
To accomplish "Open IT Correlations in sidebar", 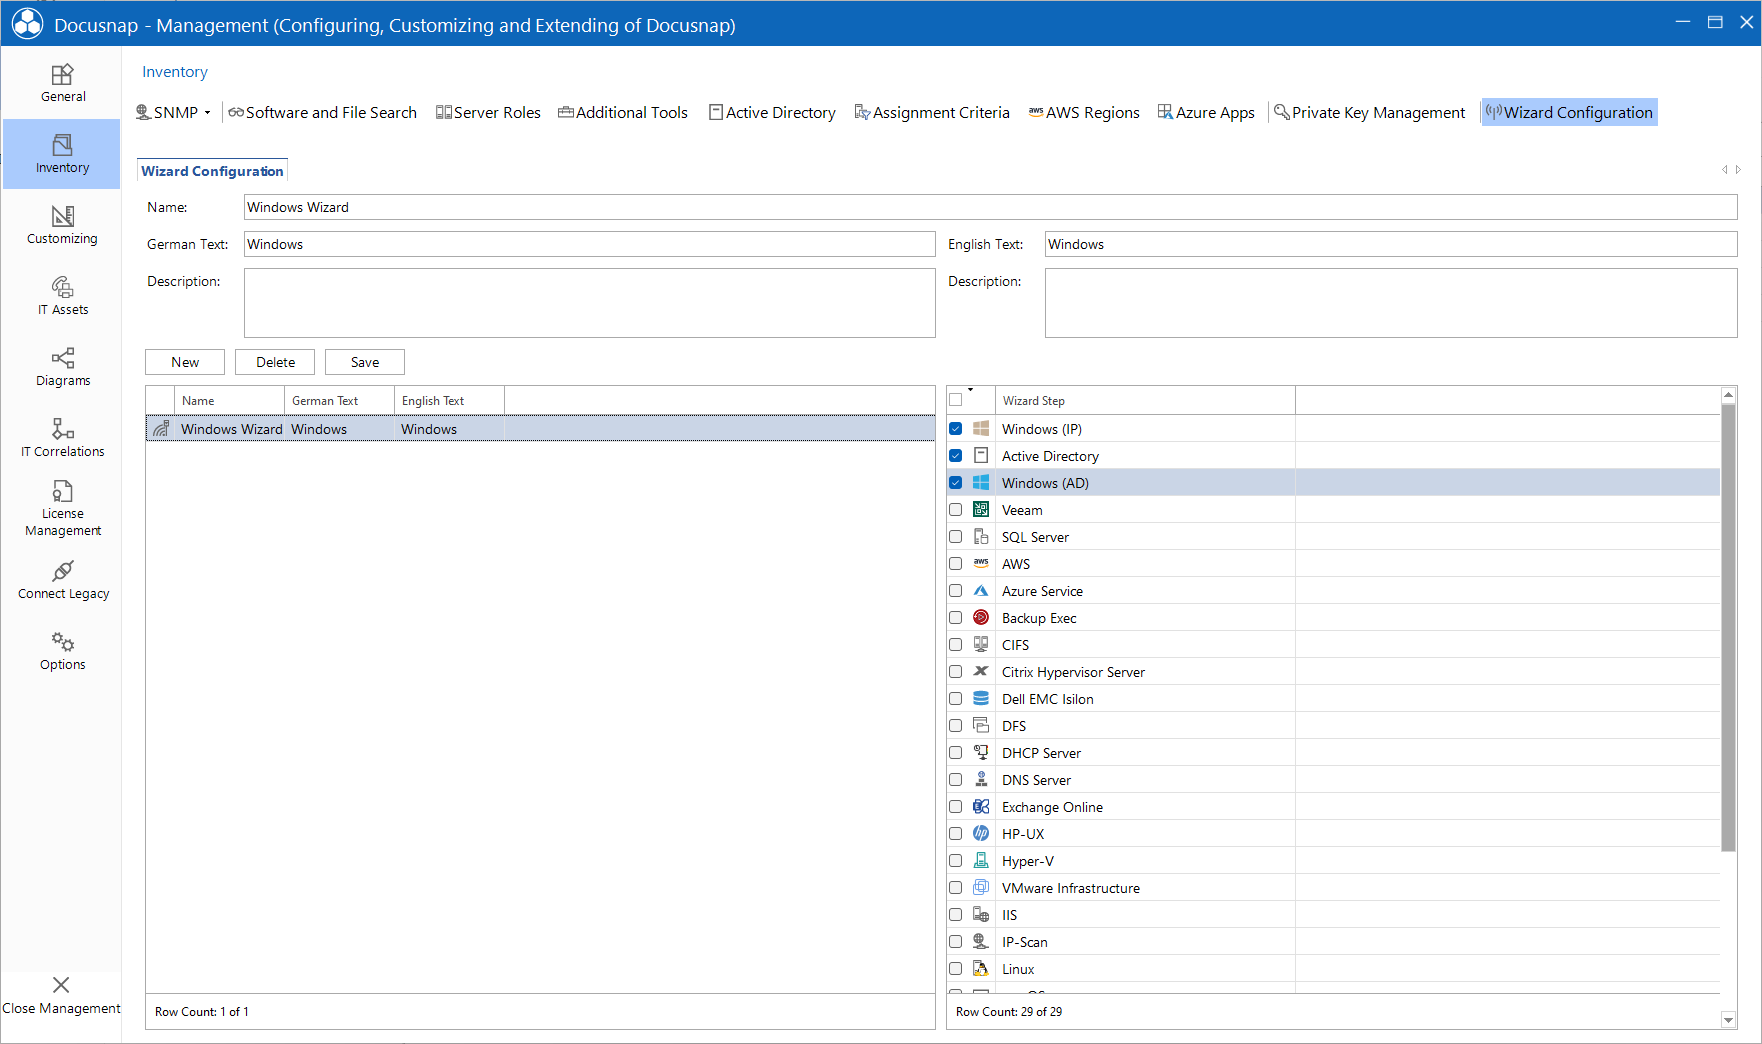I will coord(62,438).
